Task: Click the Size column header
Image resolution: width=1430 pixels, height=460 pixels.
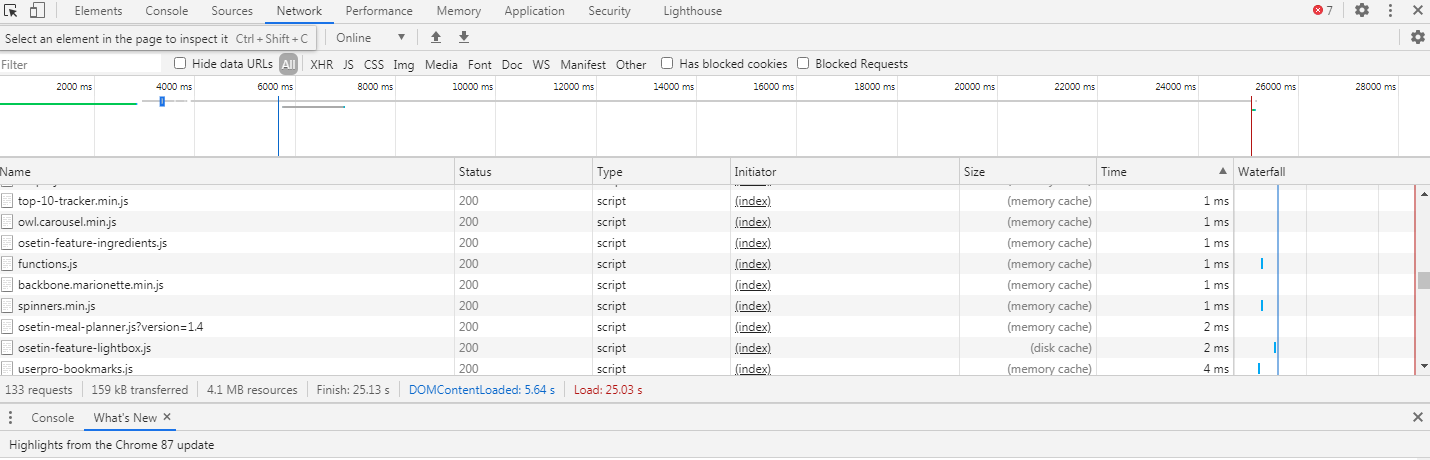Action: tap(1028, 172)
